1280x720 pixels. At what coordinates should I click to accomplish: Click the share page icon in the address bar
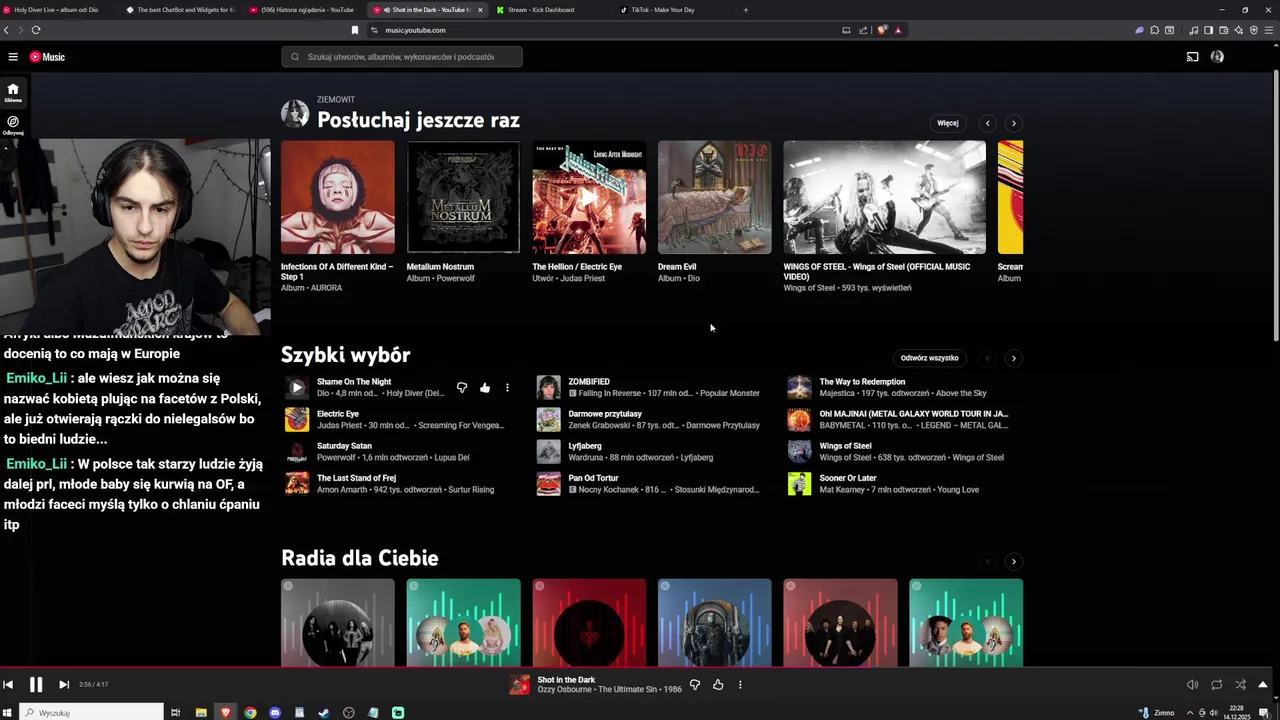[x=863, y=30]
